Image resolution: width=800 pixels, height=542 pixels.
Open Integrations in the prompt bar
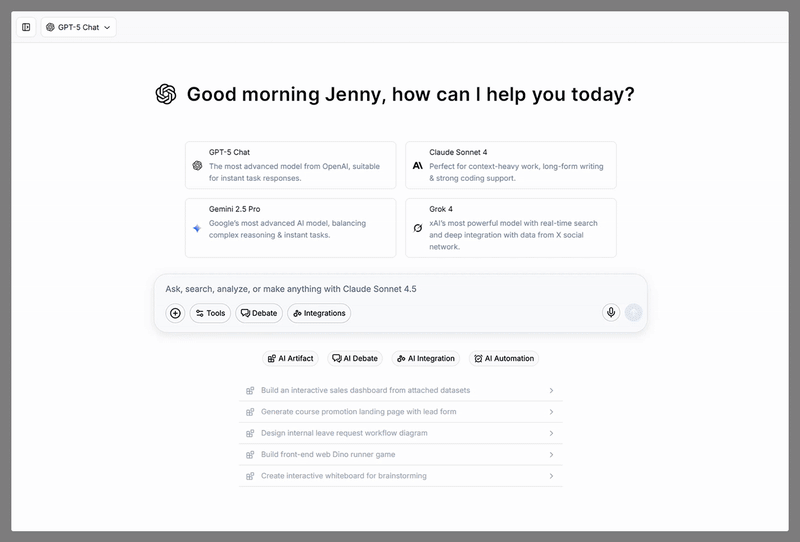[319, 313]
